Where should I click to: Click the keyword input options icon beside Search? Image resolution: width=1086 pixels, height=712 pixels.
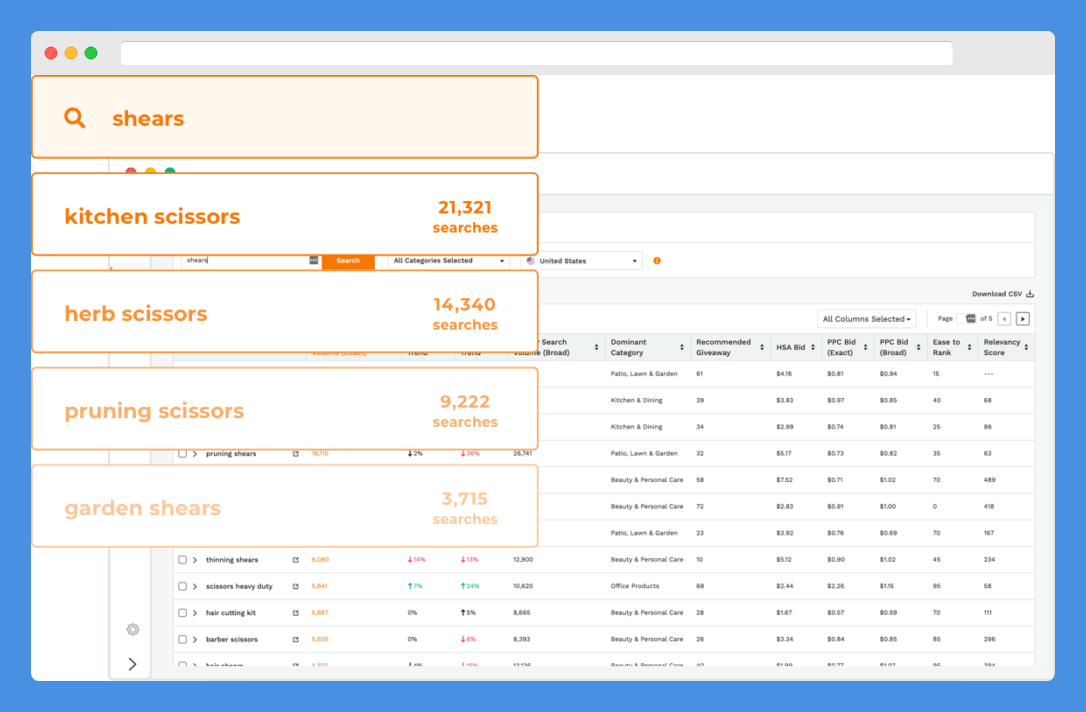click(314, 260)
